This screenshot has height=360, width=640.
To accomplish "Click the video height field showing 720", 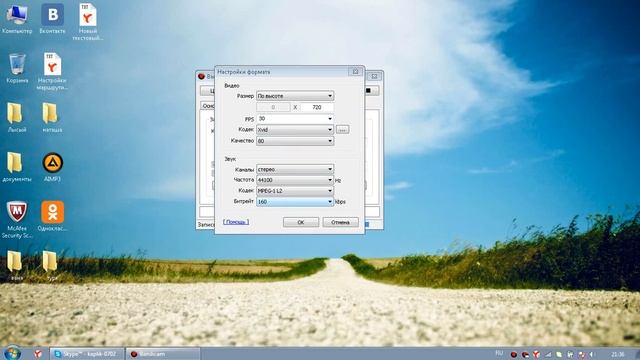I will point(317,107).
